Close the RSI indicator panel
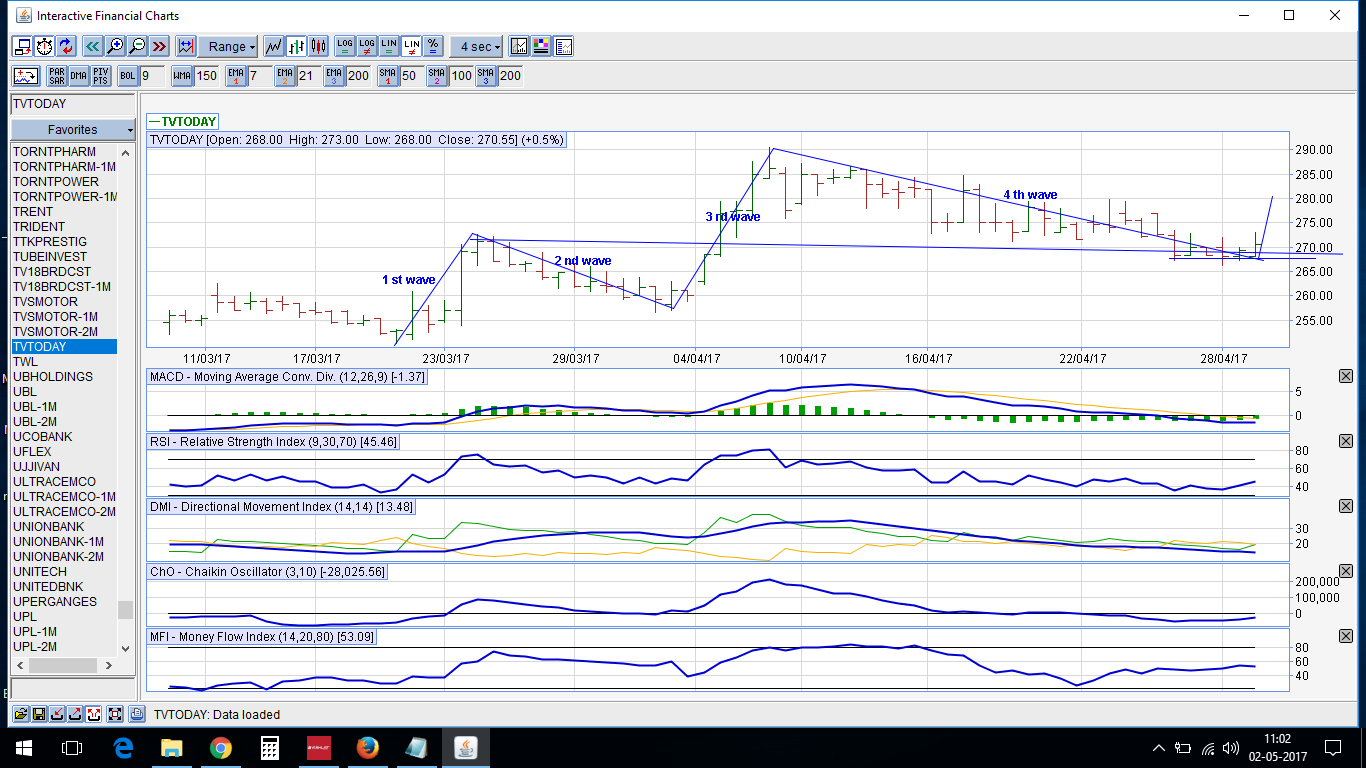 click(x=1345, y=441)
